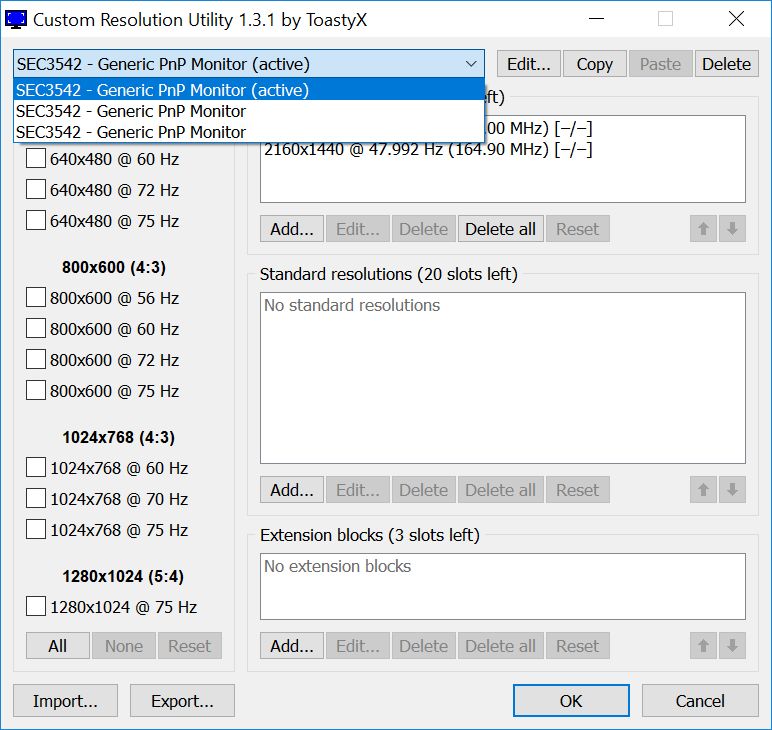Select the active SEC3542 monitor entry

(x=163, y=90)
